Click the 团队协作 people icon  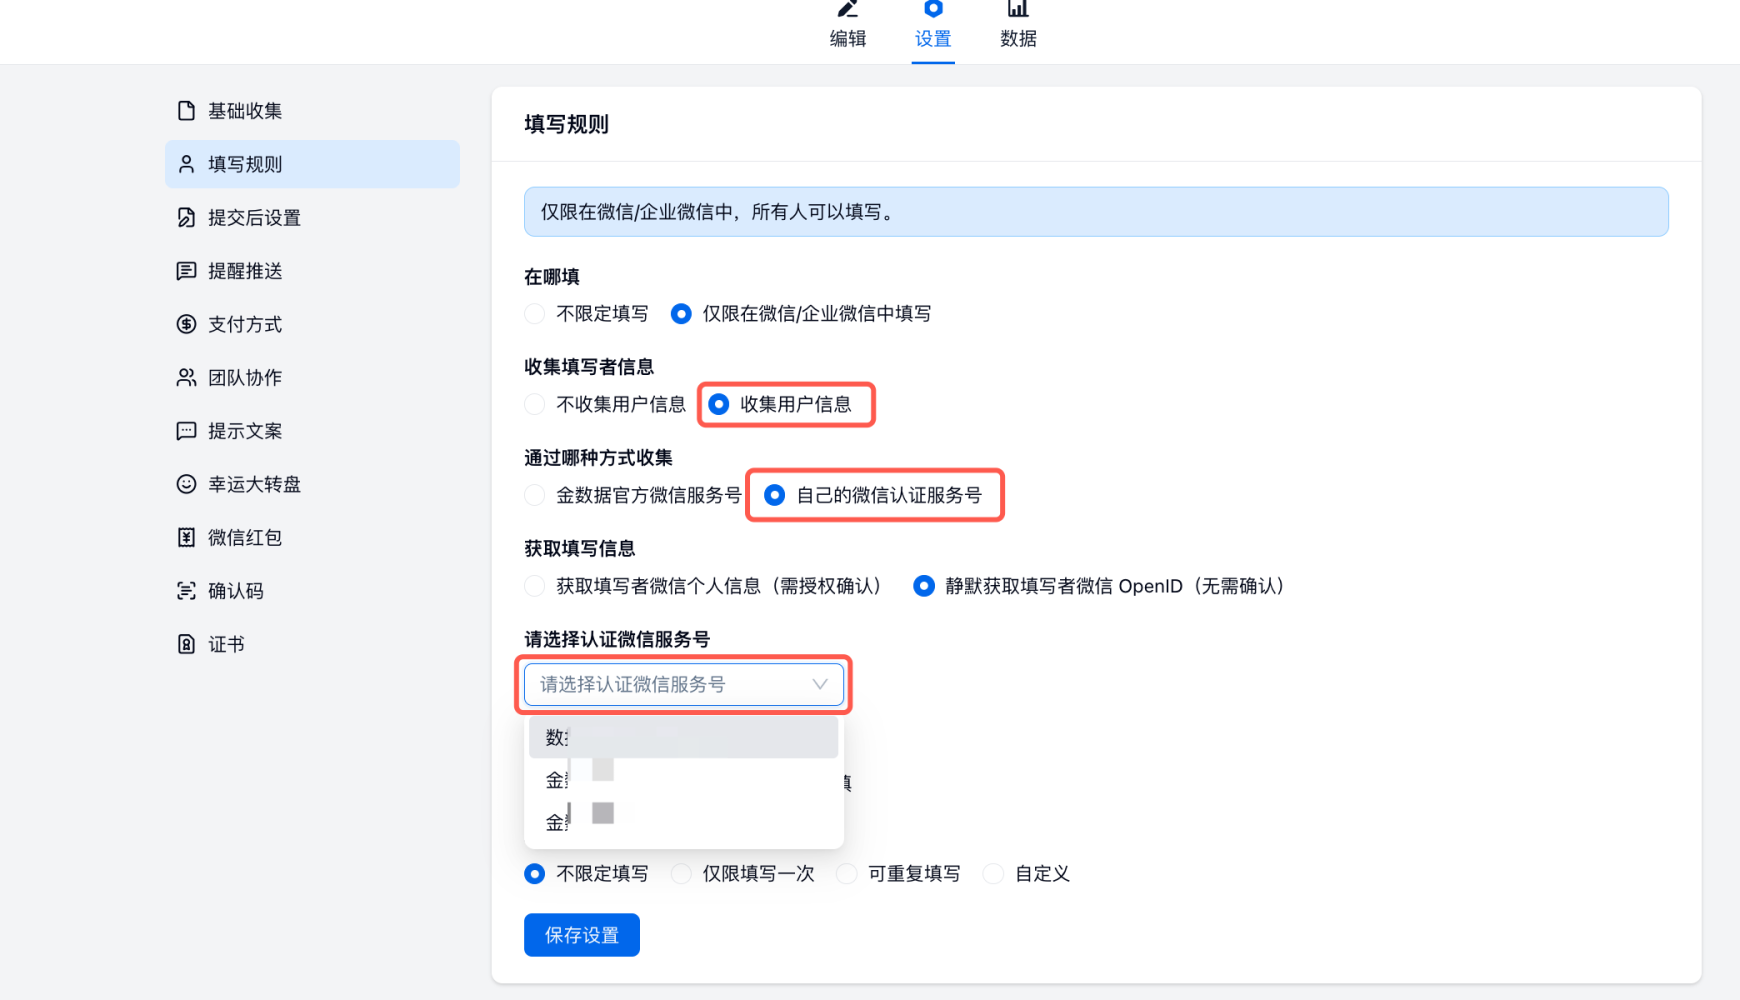(186, 378)
